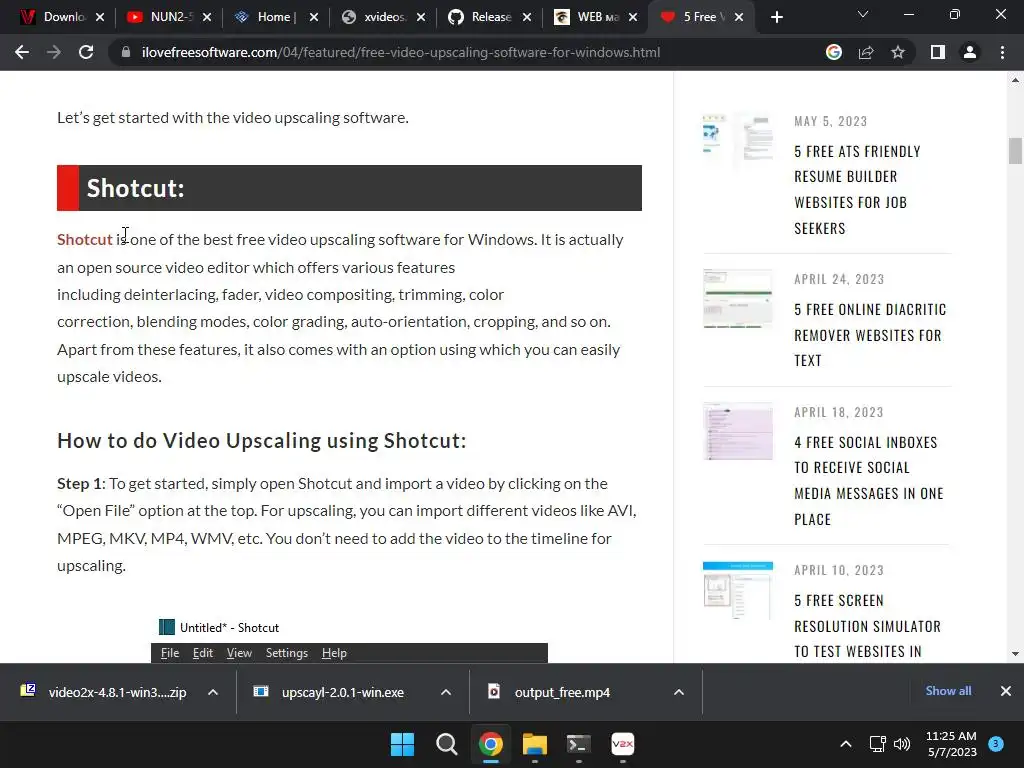Open the Chrome profile menu
Screen dimensions: 1024x768
click(x=970, y=52)
